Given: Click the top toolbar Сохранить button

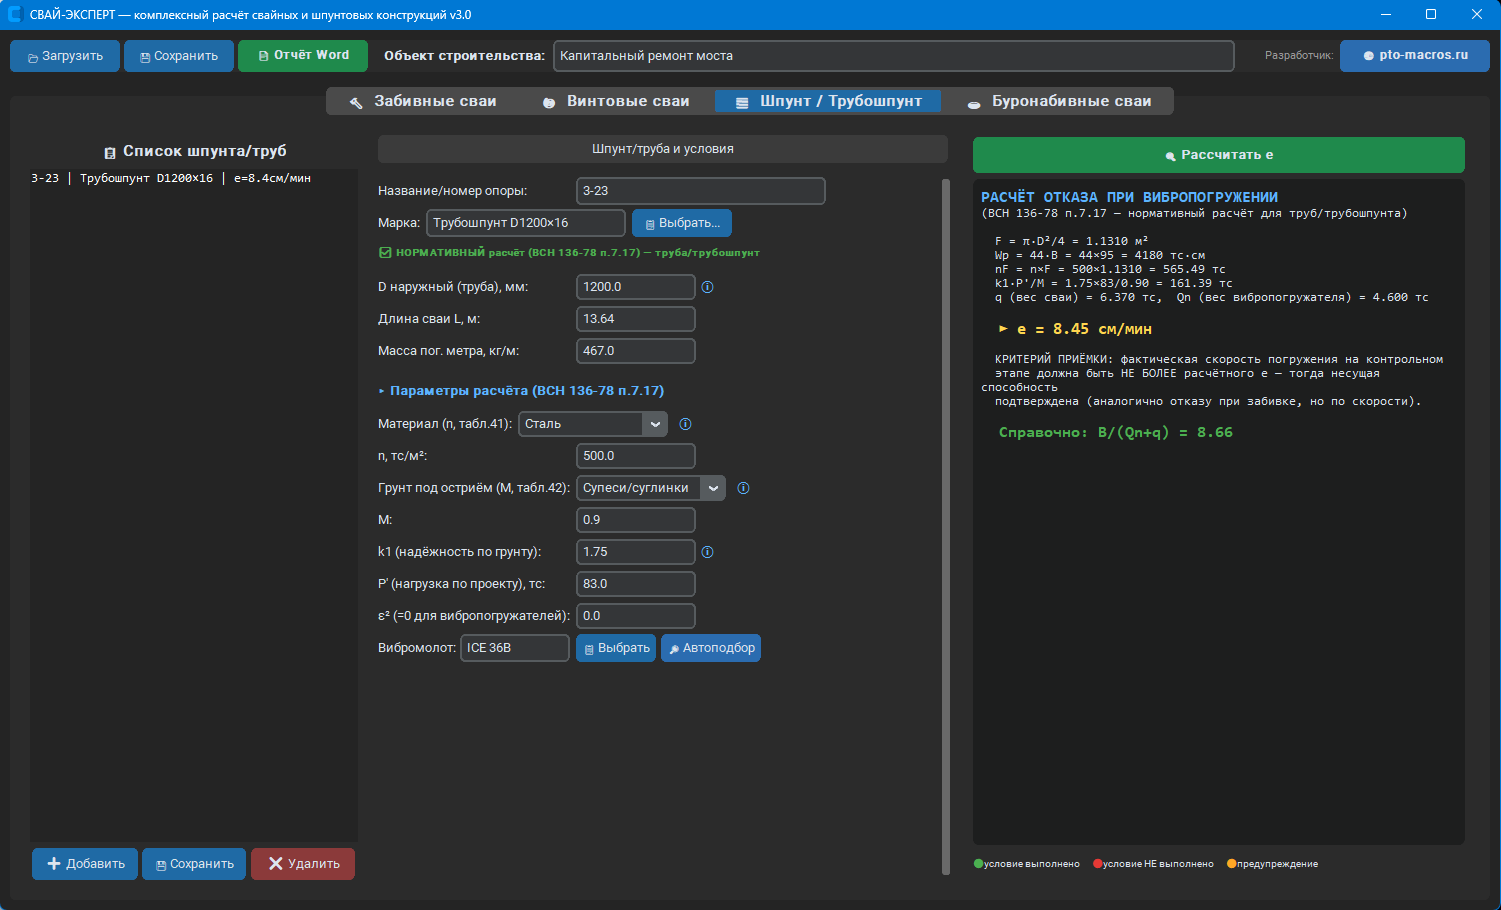Looking at the screenshot, I should [x=179, y=56].
